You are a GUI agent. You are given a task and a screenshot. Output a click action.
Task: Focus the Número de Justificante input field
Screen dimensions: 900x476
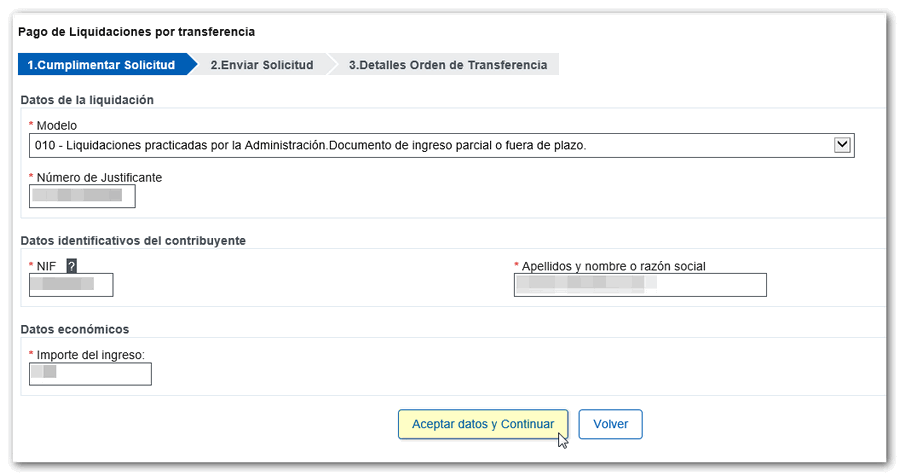(82, 196)
